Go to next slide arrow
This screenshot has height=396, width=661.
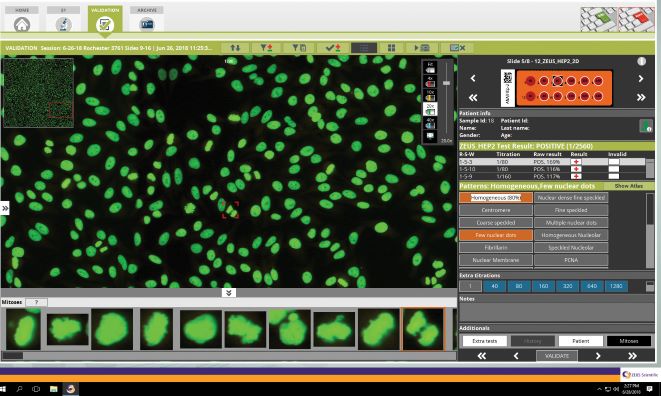click(641, 78)
